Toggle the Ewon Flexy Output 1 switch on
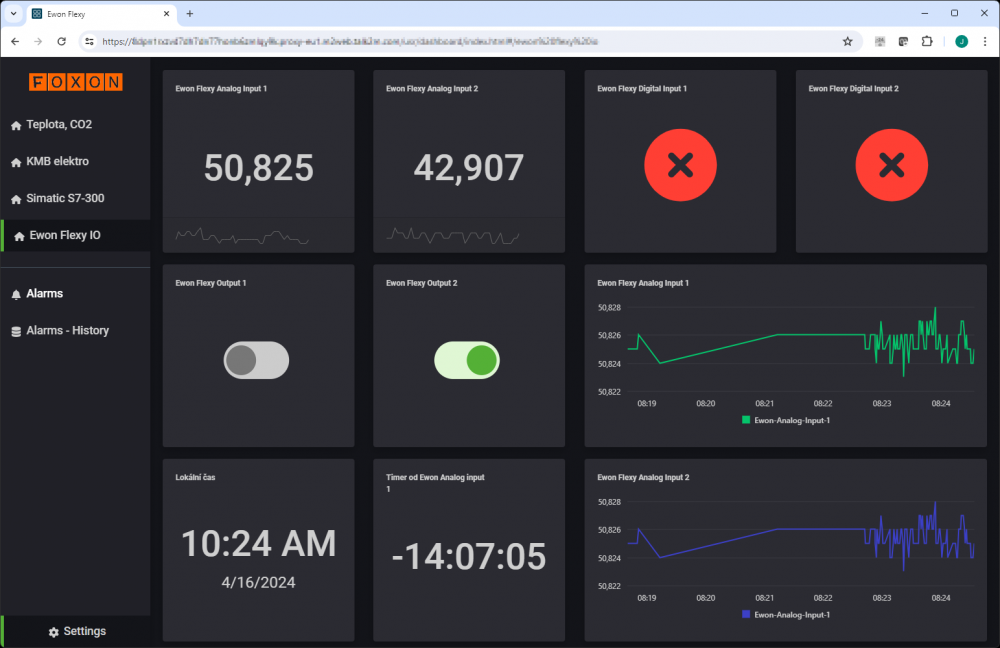This screenshot has height=648, width=1000. tap(256, 360)
